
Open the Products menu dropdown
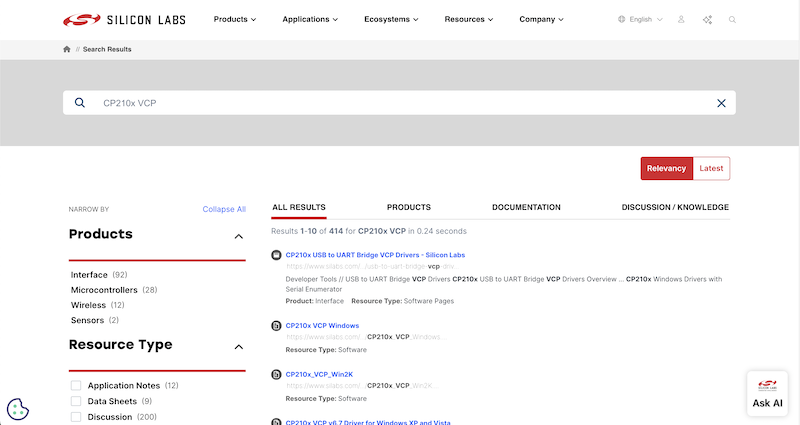coord(235,19)
